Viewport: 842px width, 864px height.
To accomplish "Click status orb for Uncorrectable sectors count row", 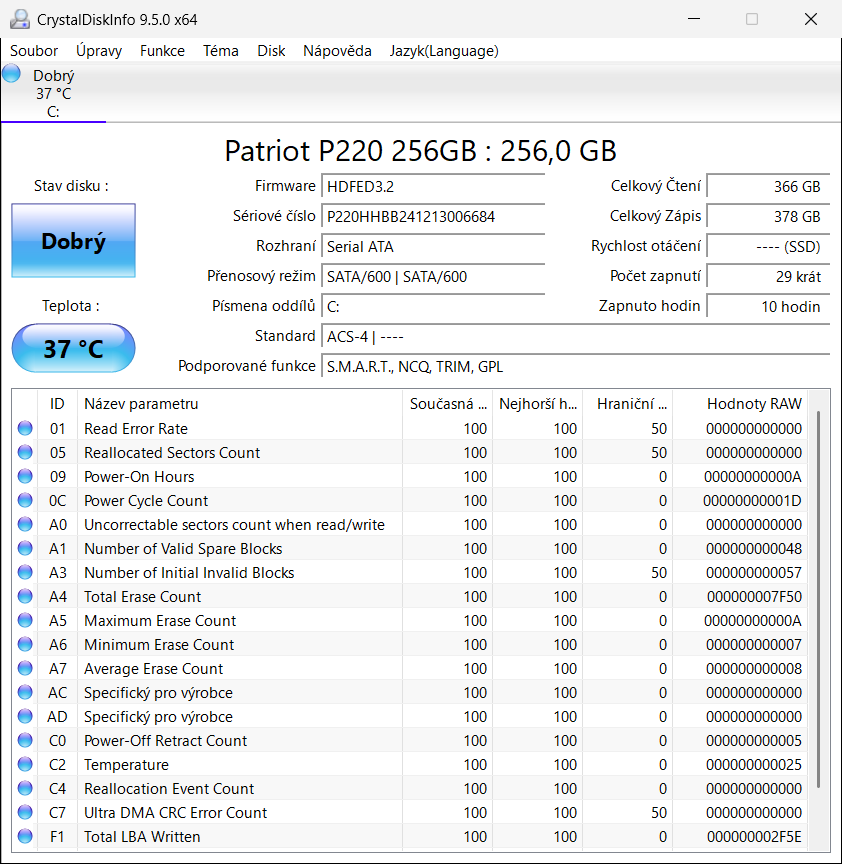I will point(25,524).
